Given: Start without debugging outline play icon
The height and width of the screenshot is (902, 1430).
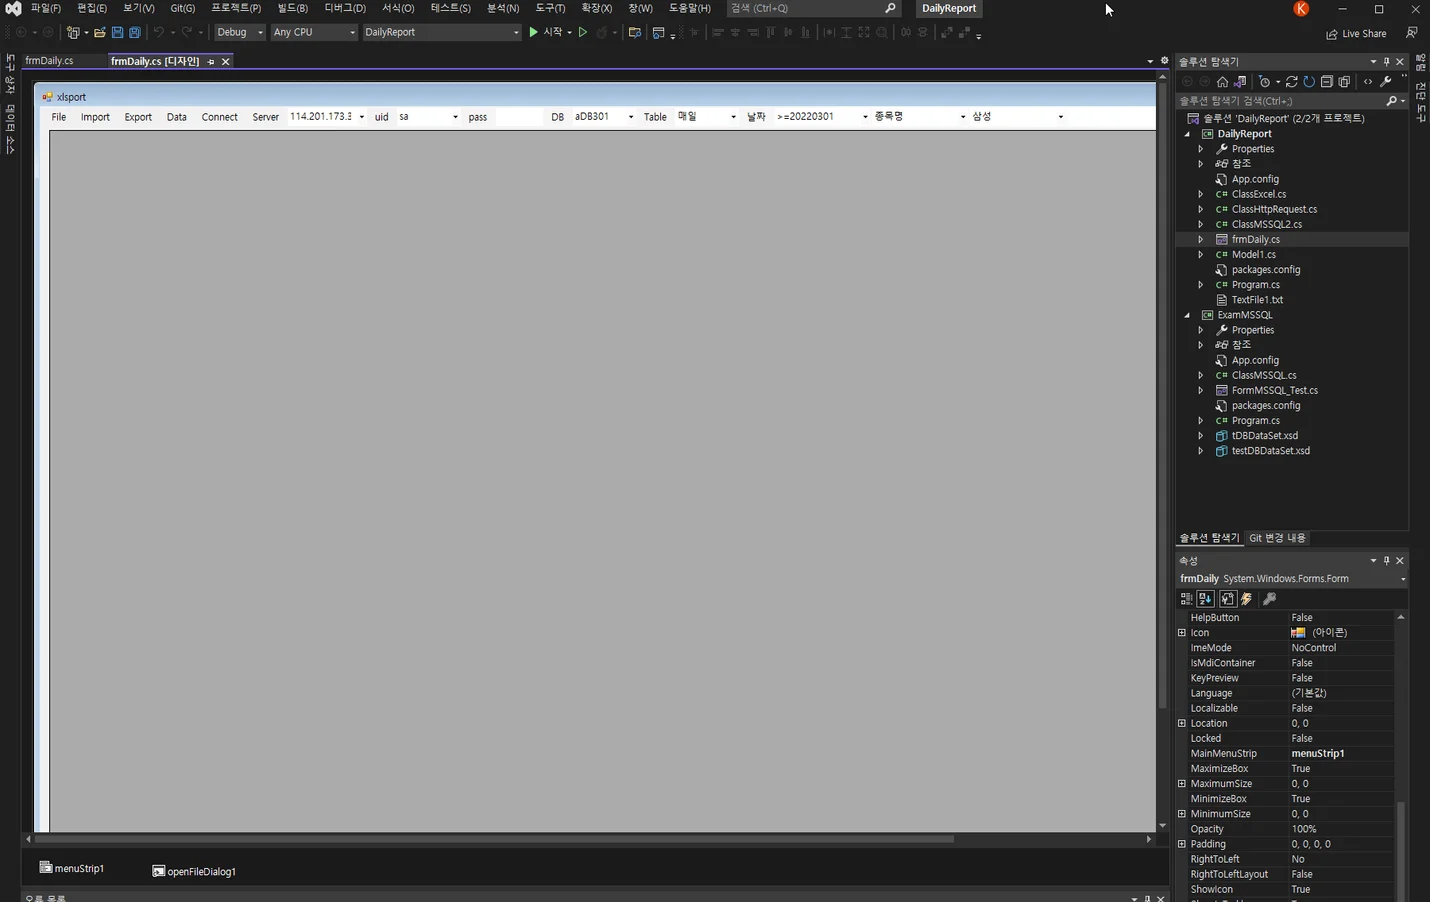Looking at the screenshot, I should [x=583, y=32].
